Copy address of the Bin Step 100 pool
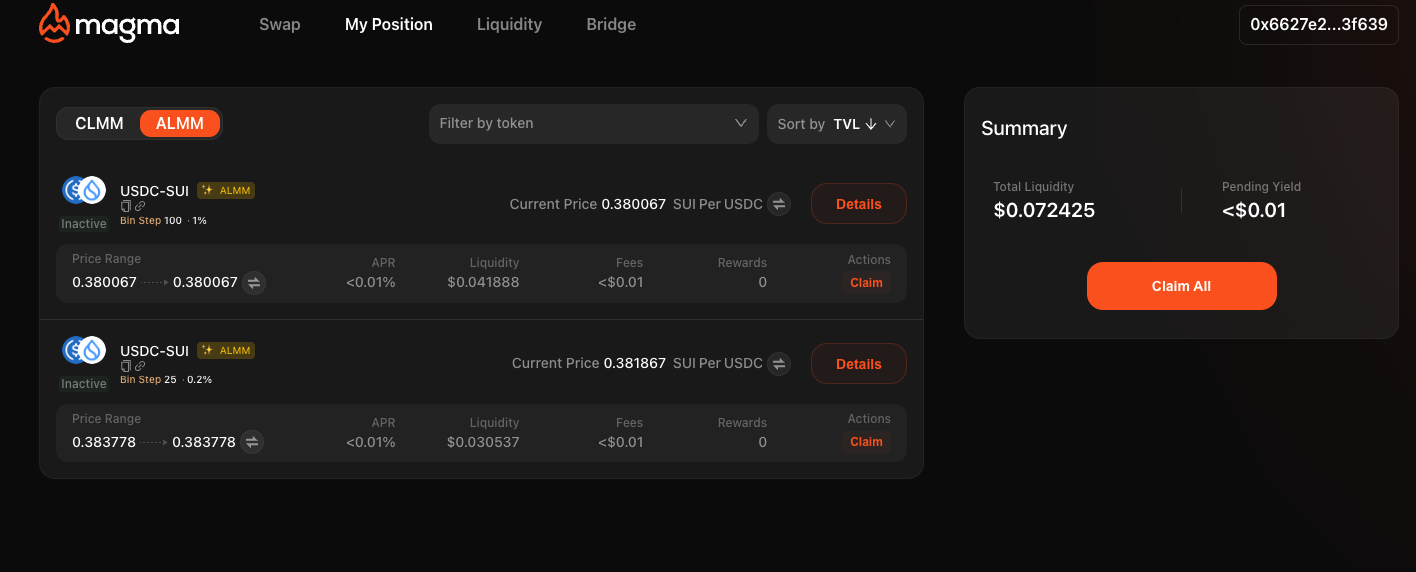The height and width of the screenshot is (572, 1416). click(126, 206)
